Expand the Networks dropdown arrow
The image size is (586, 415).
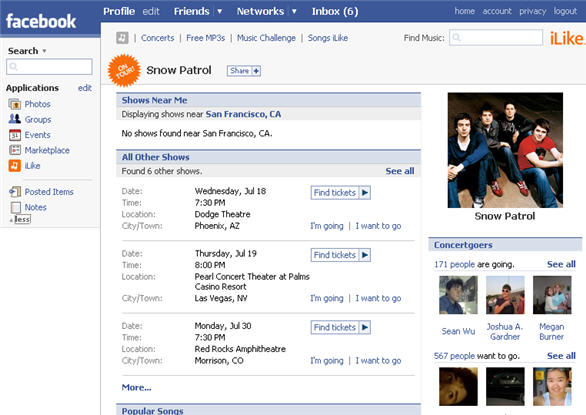coord(294,12)
